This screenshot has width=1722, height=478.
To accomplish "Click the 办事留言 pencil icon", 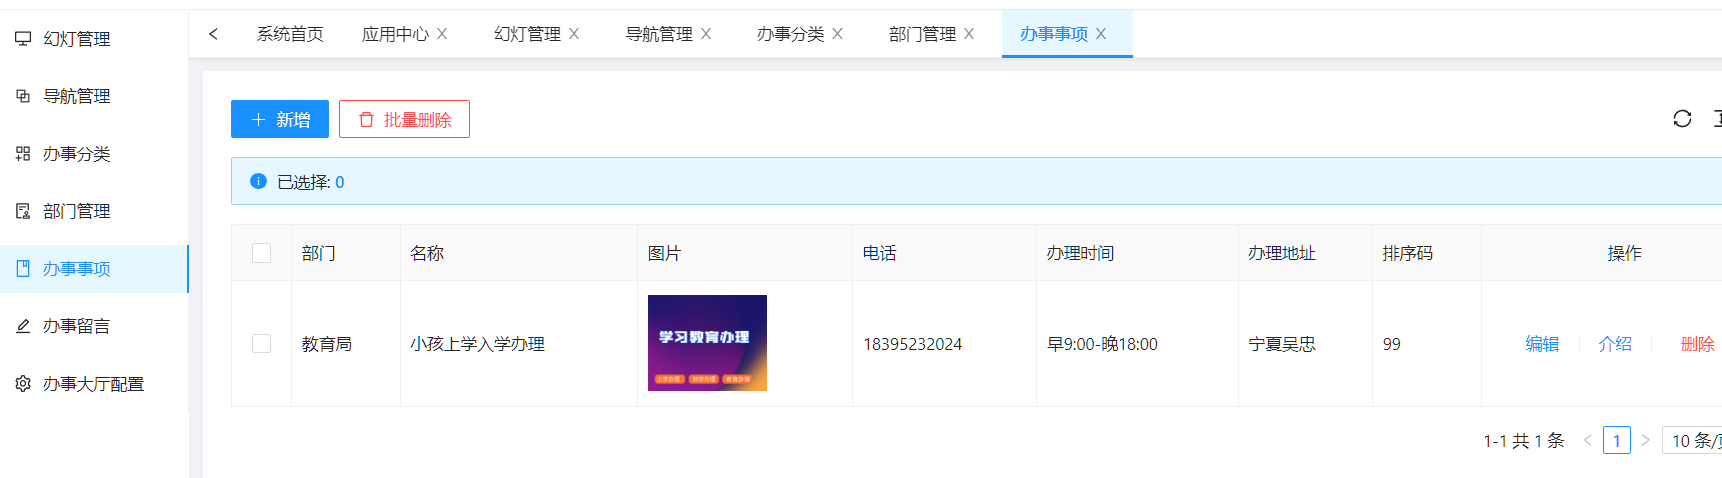I will (23, 326).
